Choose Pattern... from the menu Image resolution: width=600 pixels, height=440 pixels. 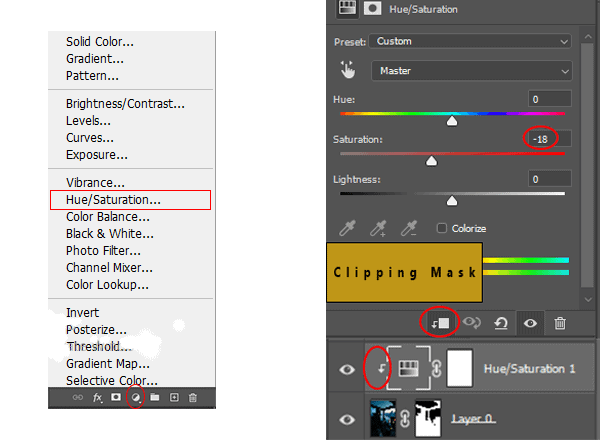click(x=92, y=76)
